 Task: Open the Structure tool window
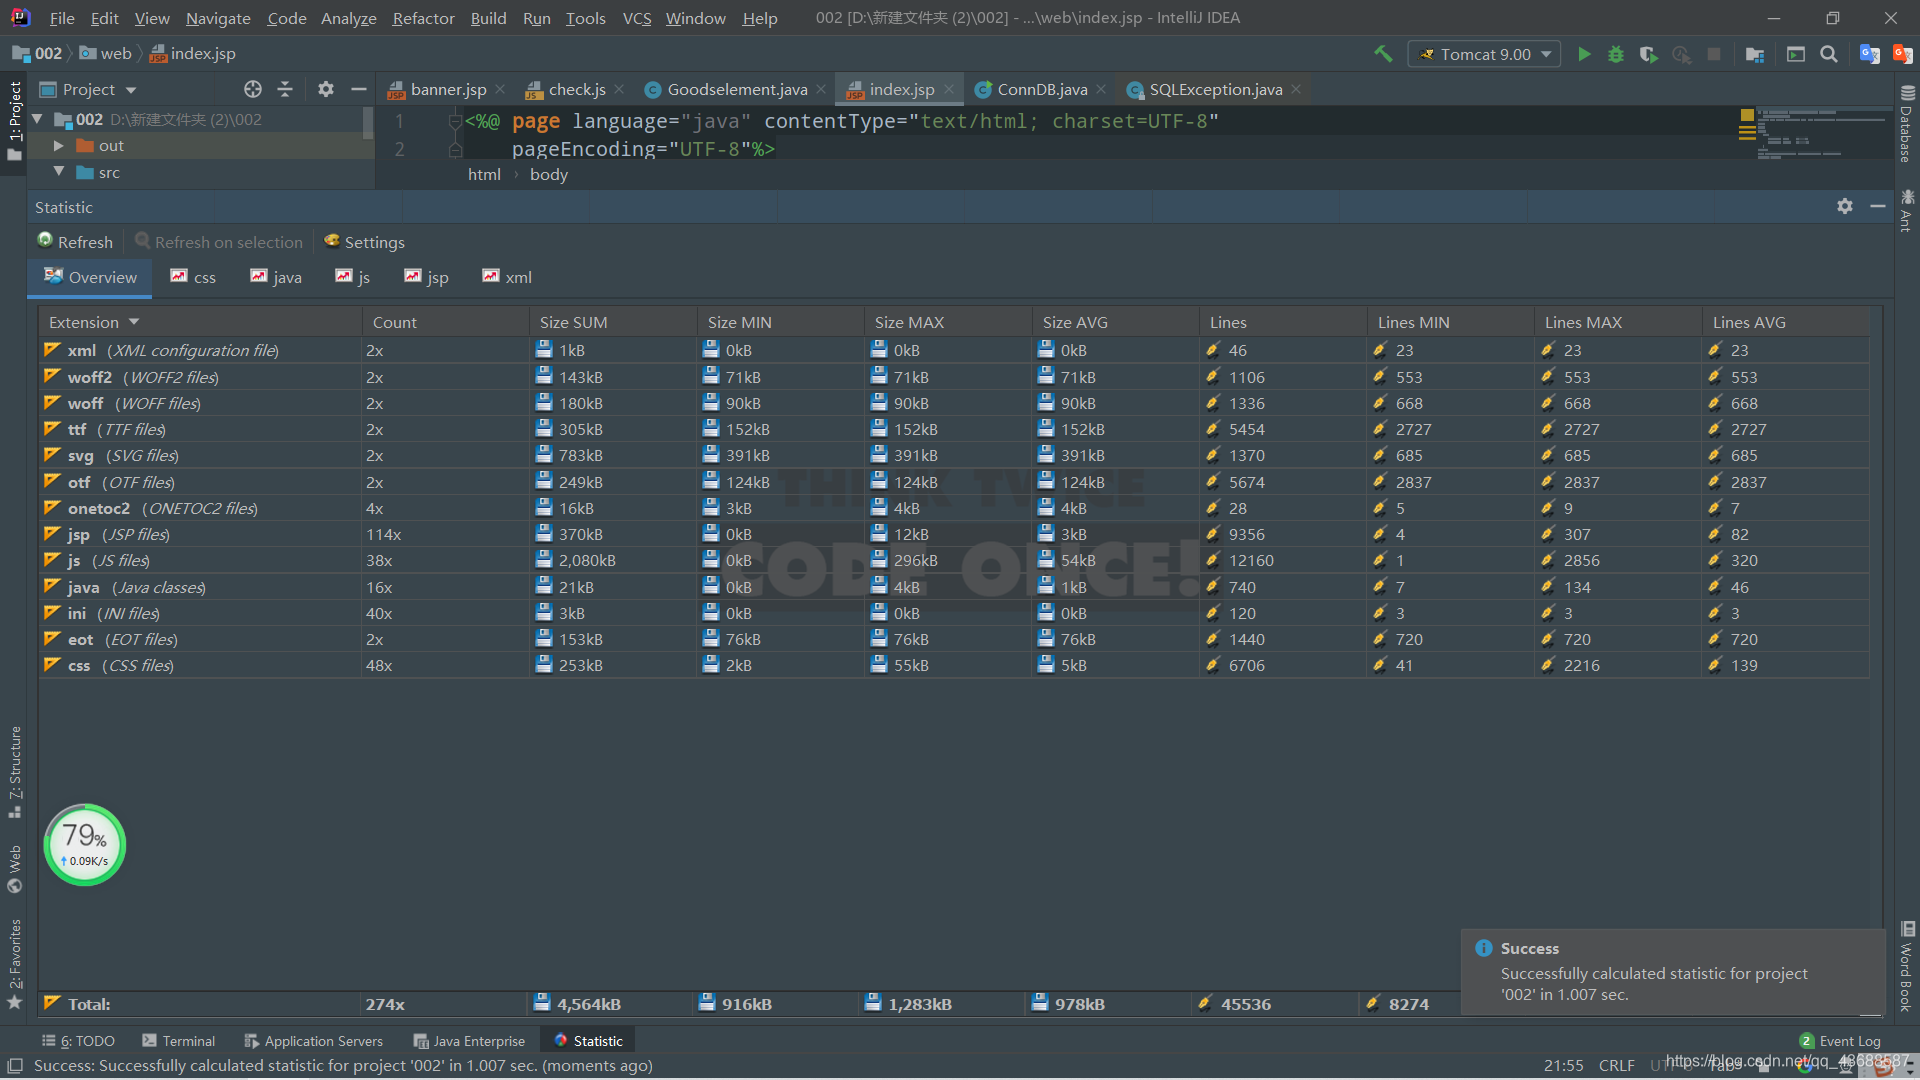(x=15, y=771)
